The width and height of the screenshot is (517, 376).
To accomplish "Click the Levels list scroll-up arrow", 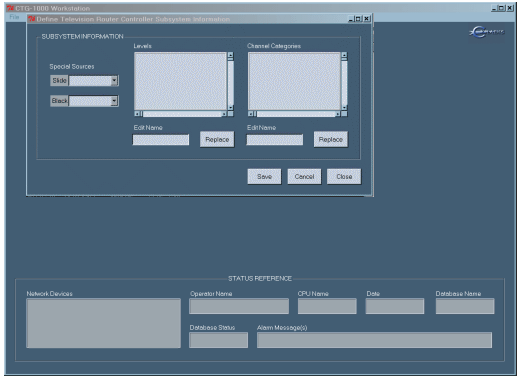I will [x=230, y=56].
